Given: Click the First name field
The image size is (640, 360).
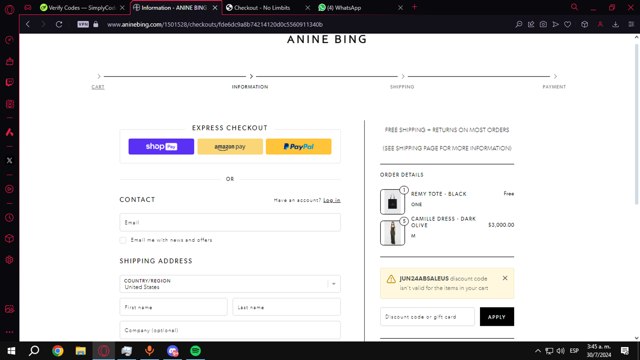Looking at the screenshot, I should click(x=173, y=307).
